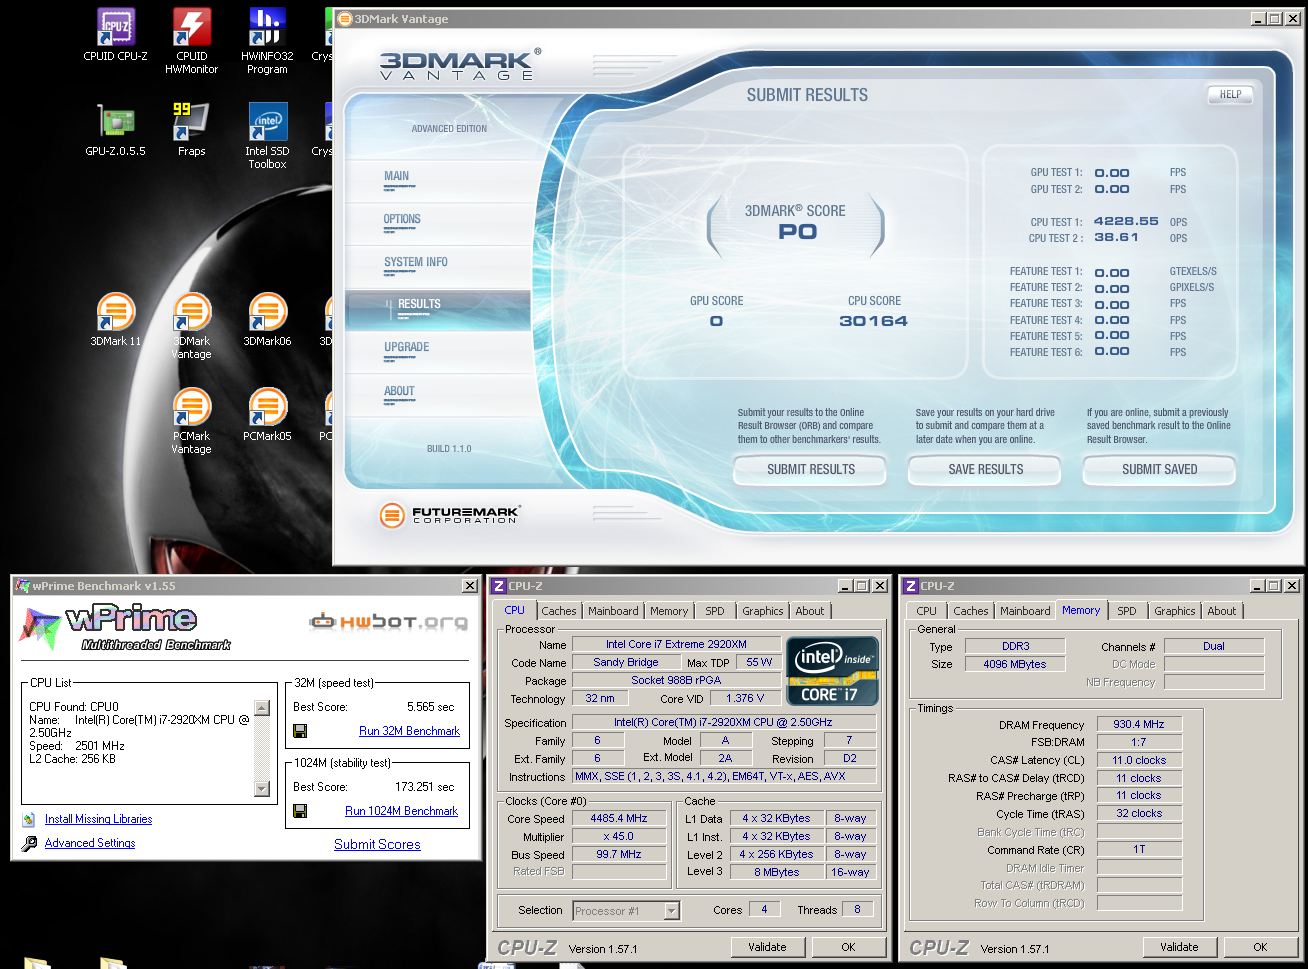This screenshot has width=1308, height=969.
Task: Switch to Memory tab in left CPU-Z window
Action: tap(669, 611)
